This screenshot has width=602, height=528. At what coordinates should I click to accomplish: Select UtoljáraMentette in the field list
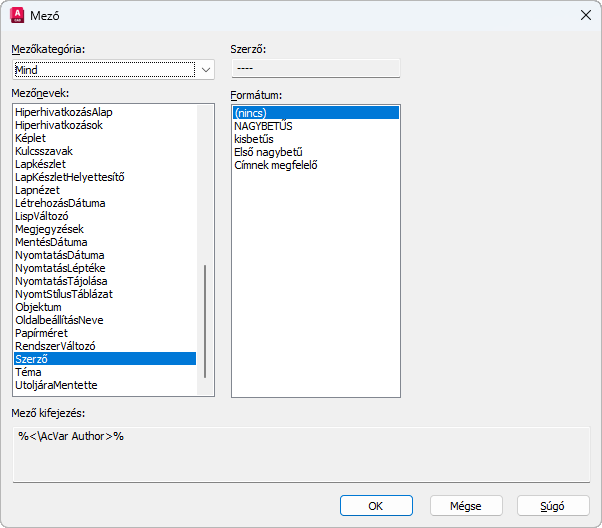tap(56, 385)
